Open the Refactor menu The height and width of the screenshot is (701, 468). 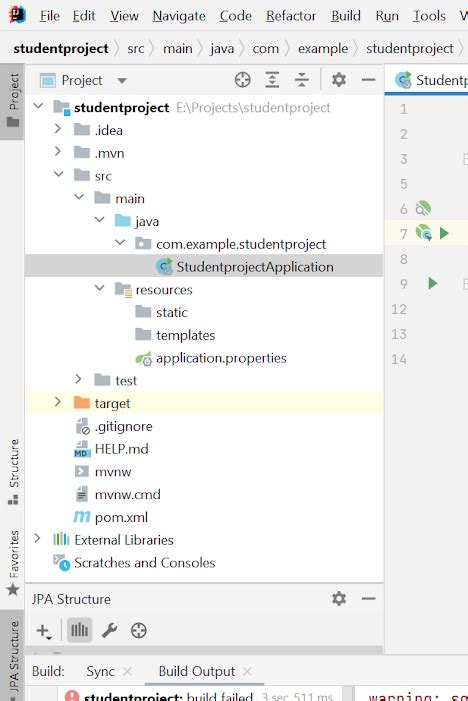click(x=291, y=16)
